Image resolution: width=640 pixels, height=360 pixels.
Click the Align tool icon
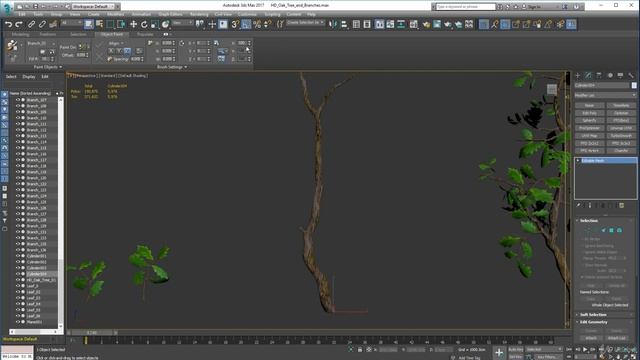tap(344, 24)
